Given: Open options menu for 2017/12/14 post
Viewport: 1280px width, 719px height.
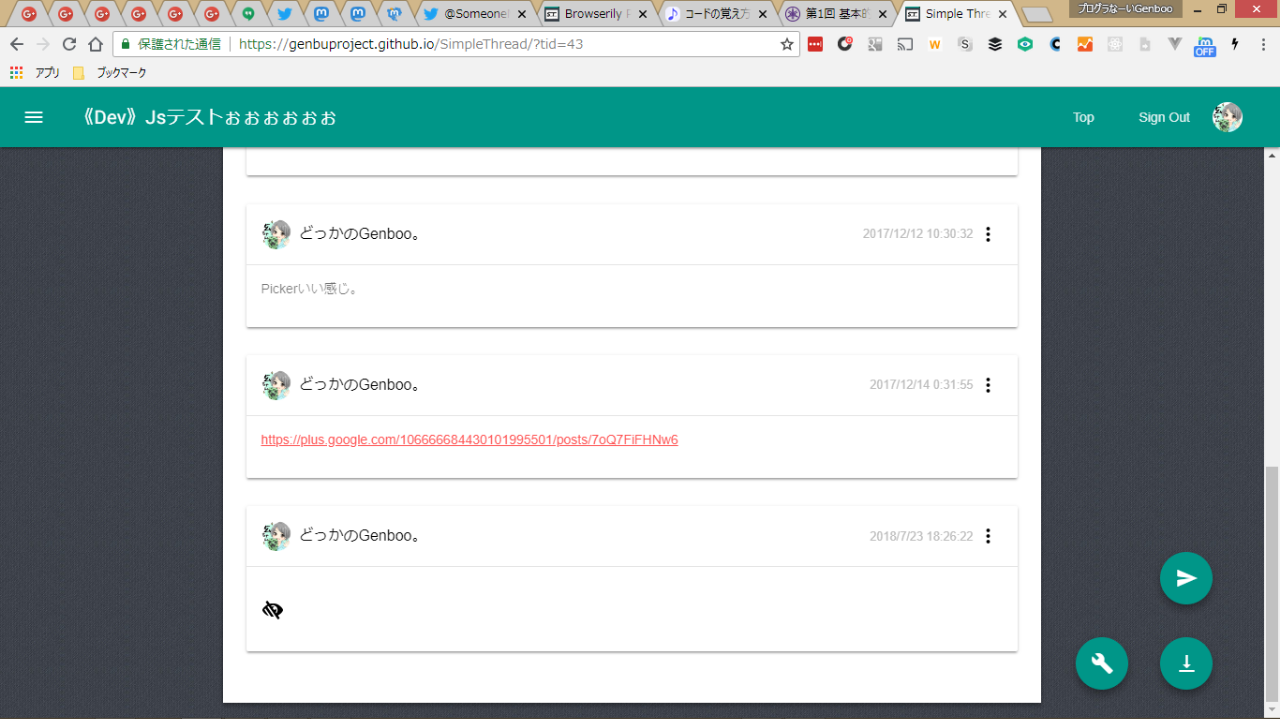Looking at the screenshot, I should (988, 385).
